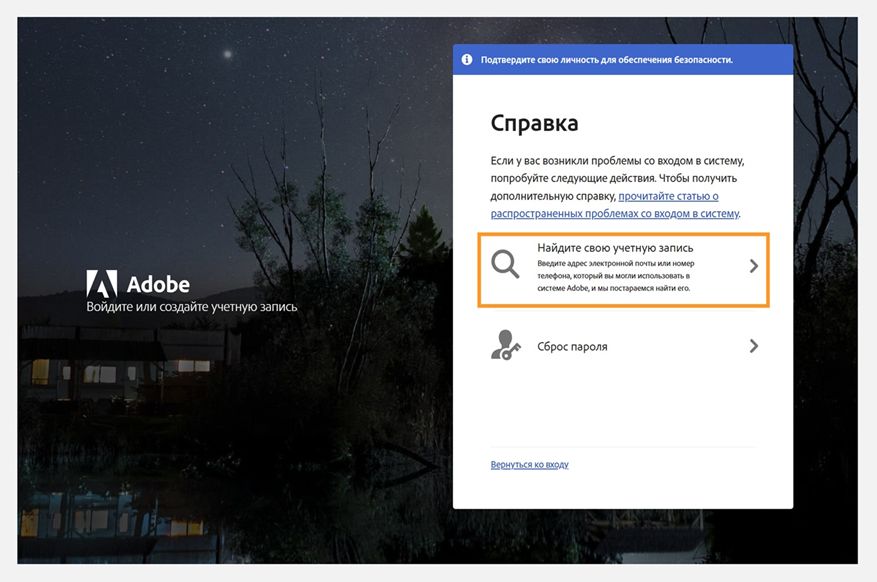Expand the chevron beside "Сброс пароля"
Viewport: 877px width, 582px height.
click(755, 346)
